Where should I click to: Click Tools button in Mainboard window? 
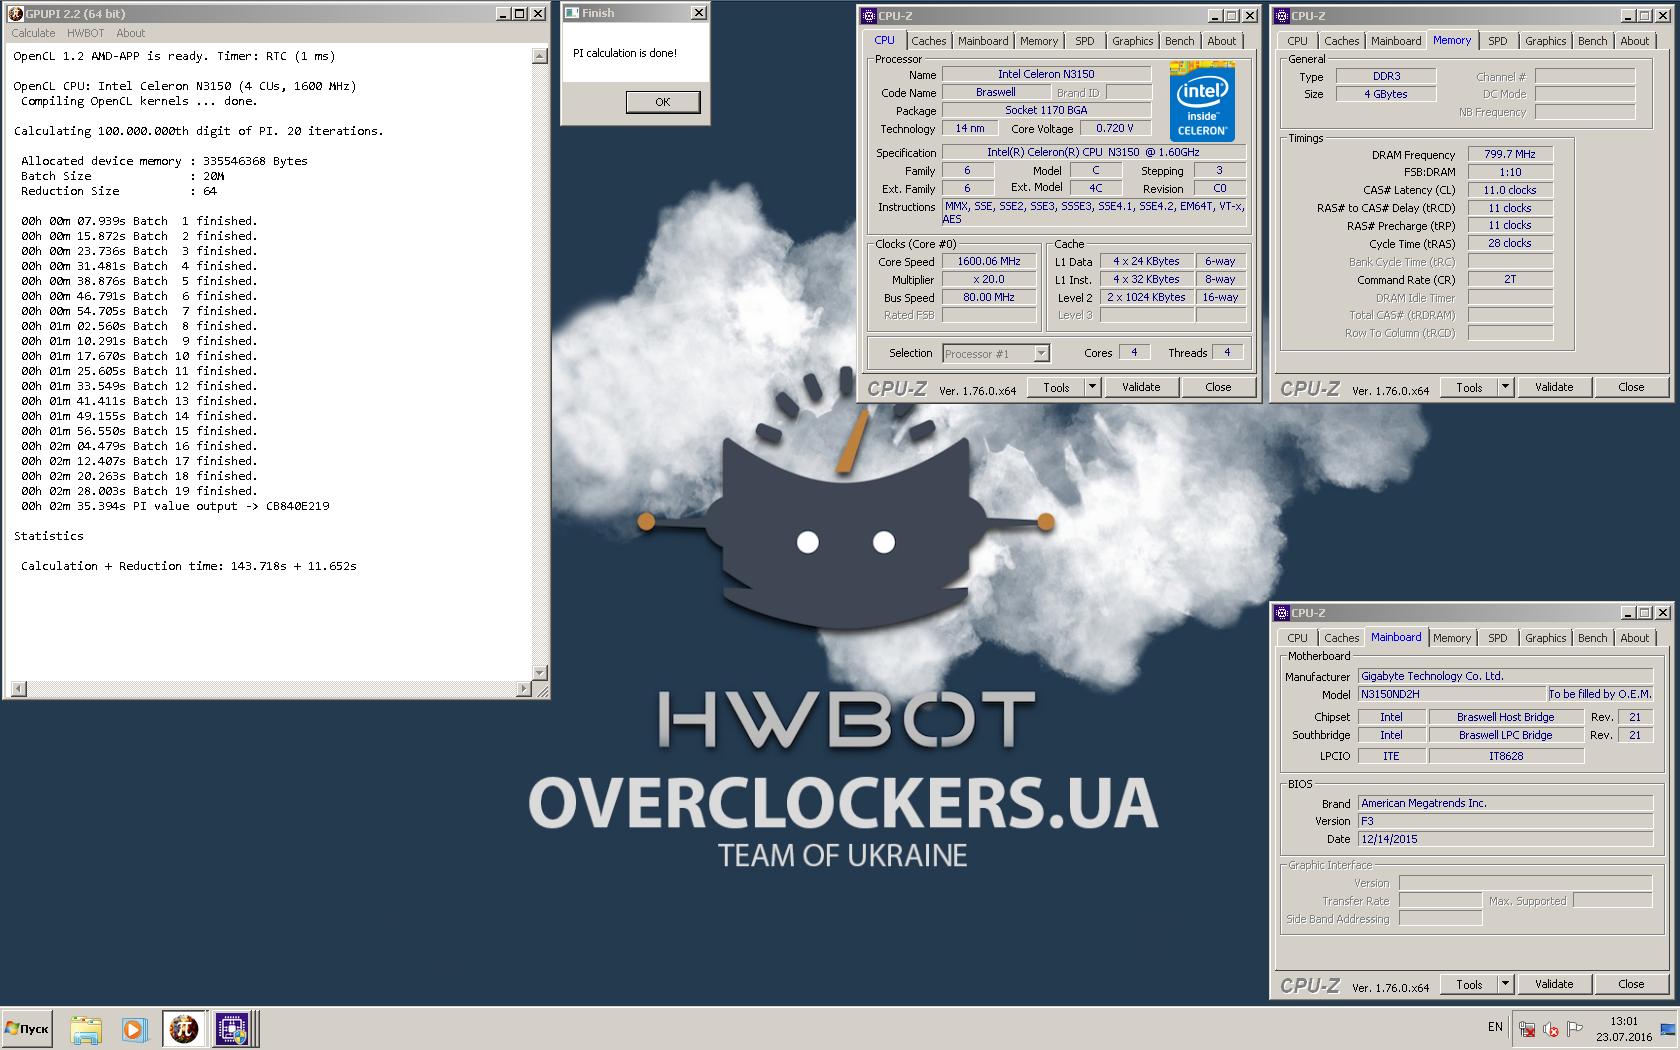point(1469,984)
